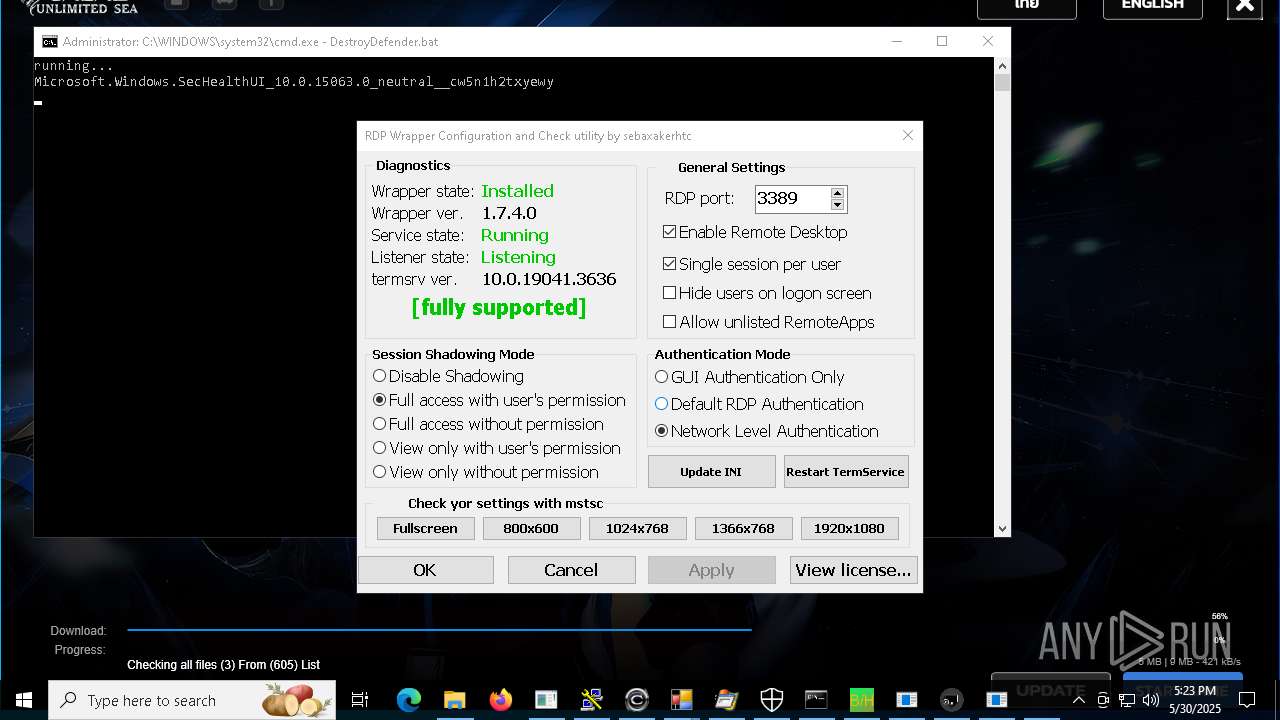
Task: Select Full access without permission
Action: (x=379, y=424)
